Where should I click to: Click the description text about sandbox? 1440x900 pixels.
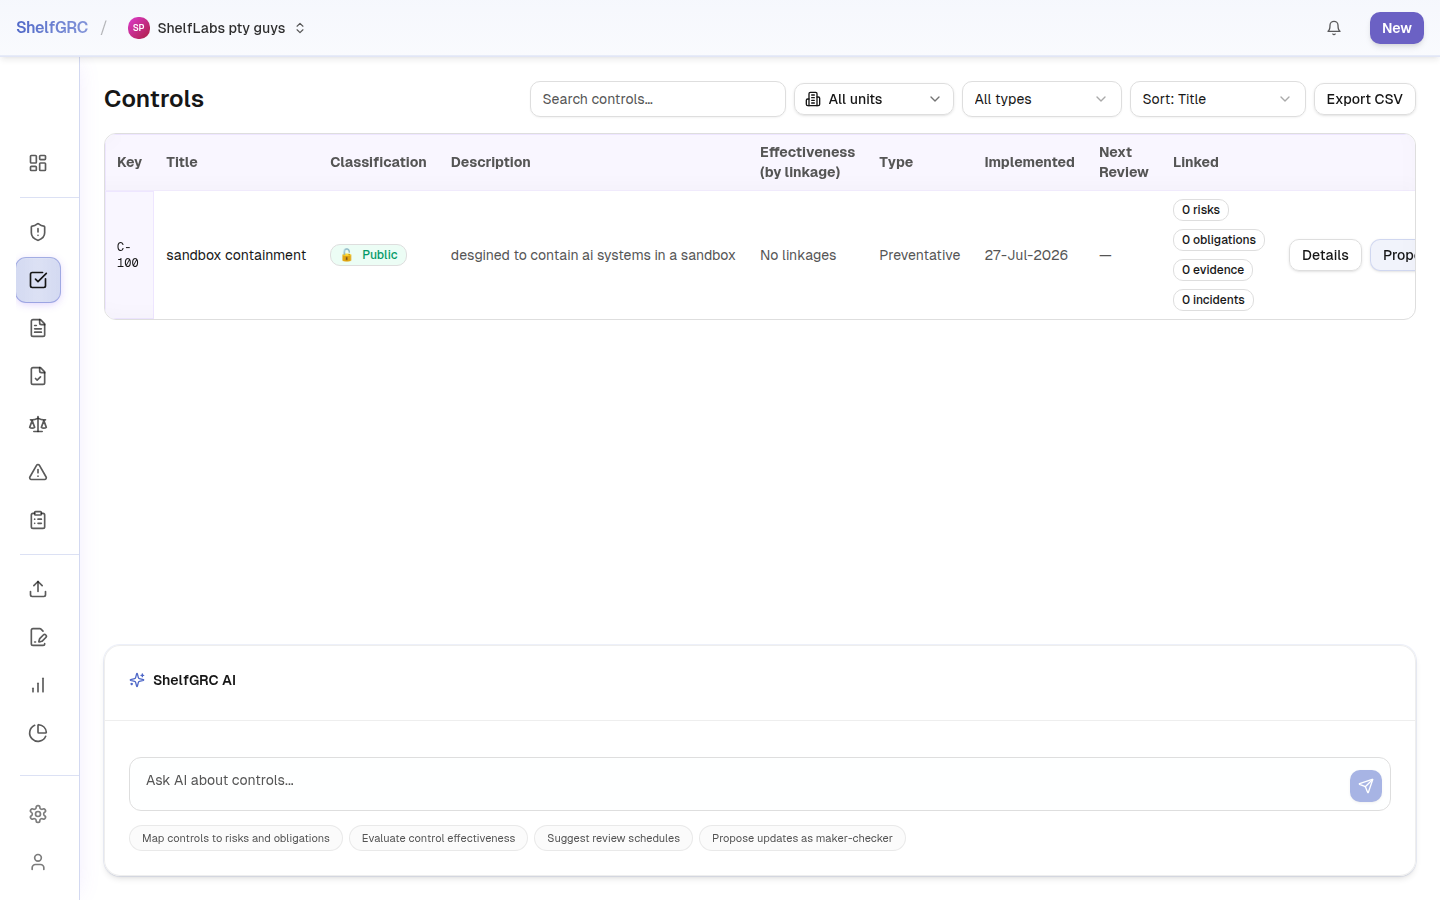point(593,255)
